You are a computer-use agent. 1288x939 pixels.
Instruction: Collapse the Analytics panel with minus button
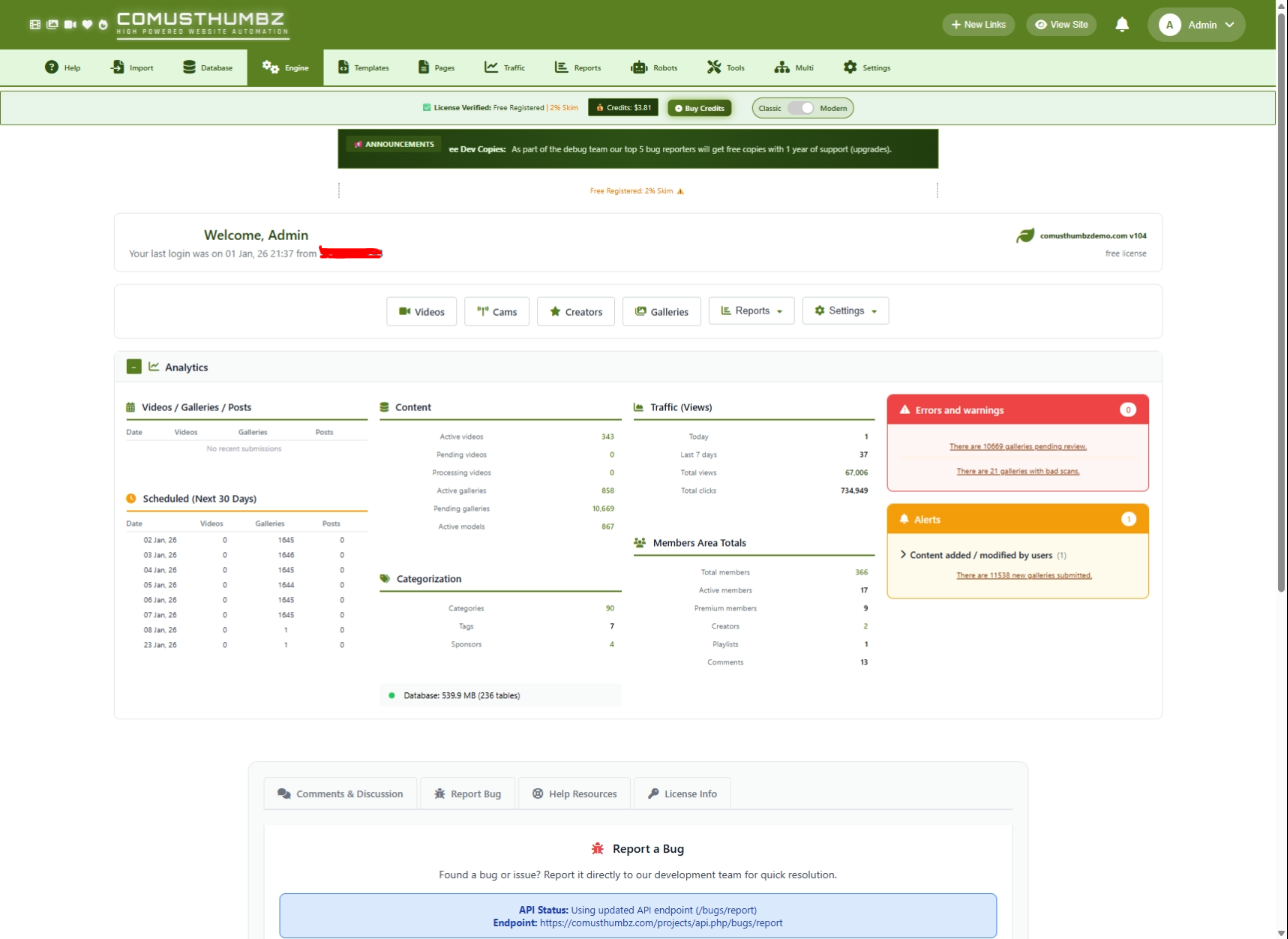tap(134, 367)
